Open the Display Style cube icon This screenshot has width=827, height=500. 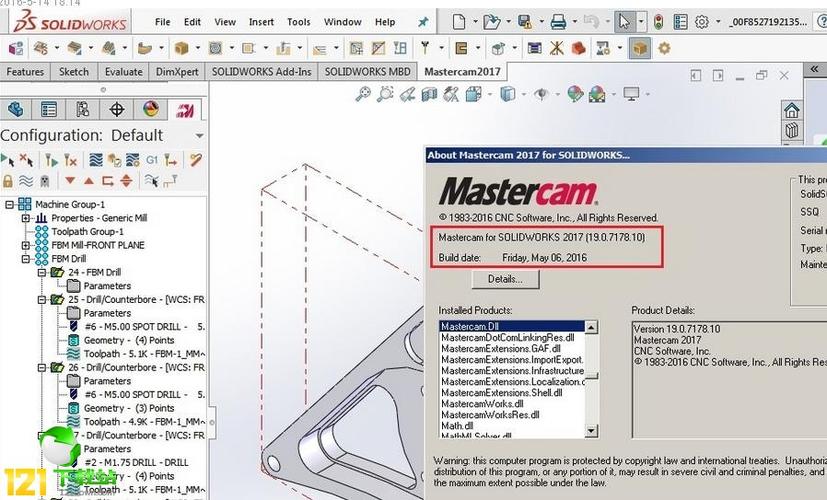pyautogui.click(x=507, y=94)
